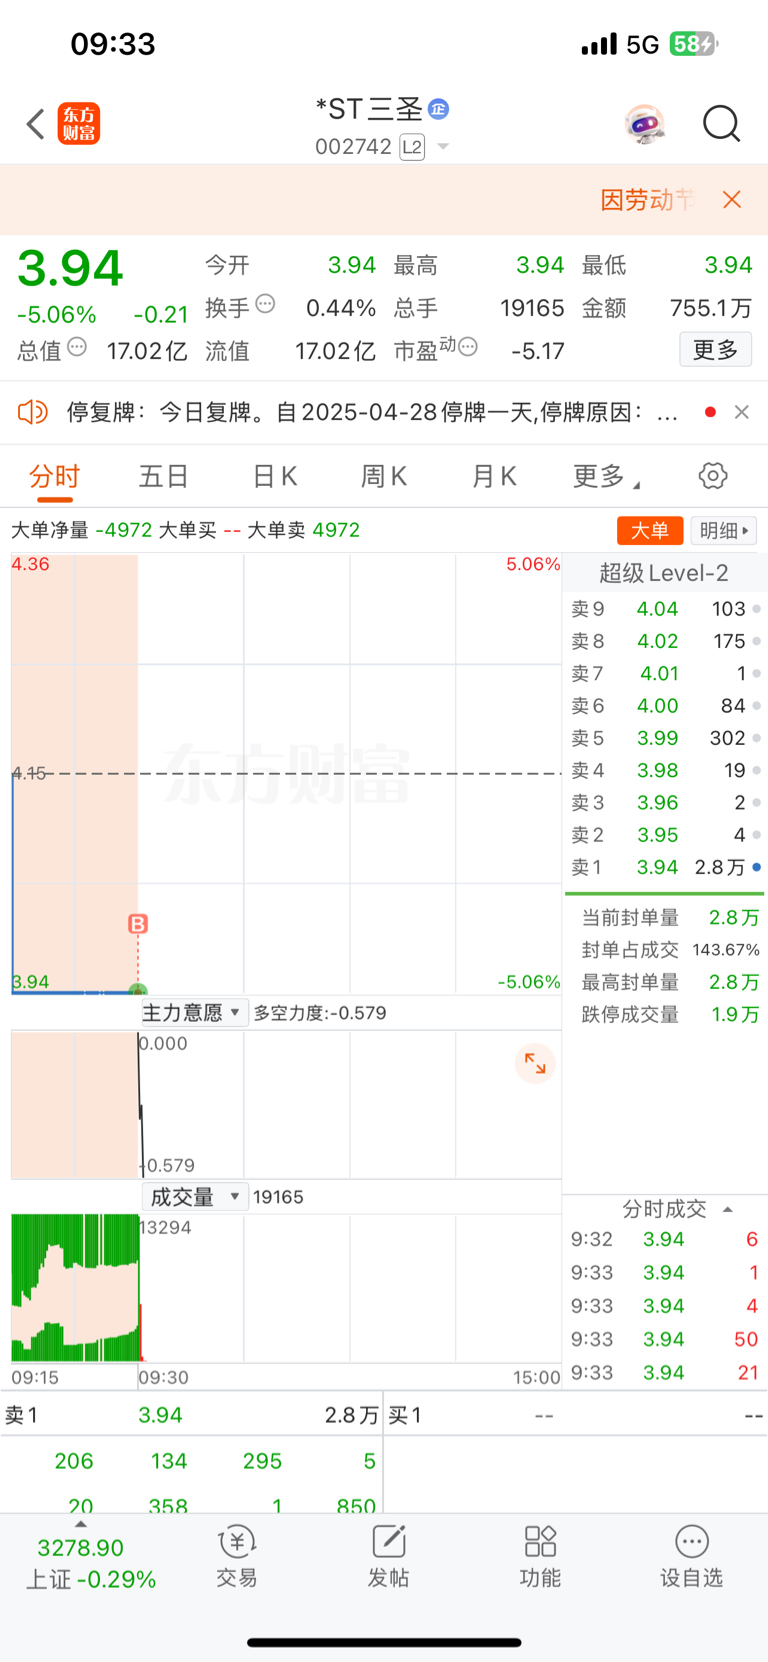Collapse the 分时成交 list
Viewport: 768px width, 1662px height.
point(728,1209)
